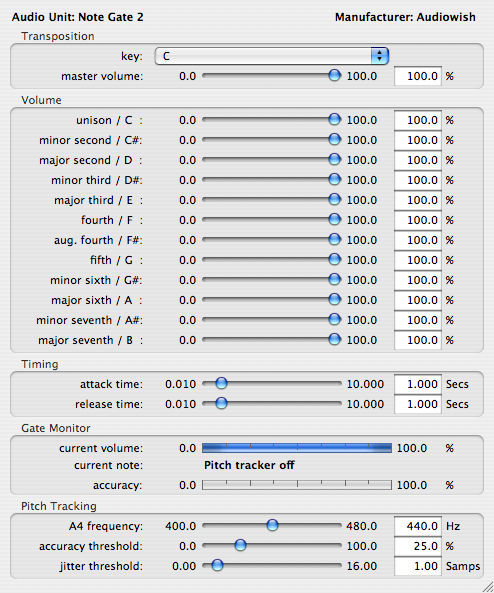Click the minor third / D# slider knob

pyautogui.click(x=334, y=180)
